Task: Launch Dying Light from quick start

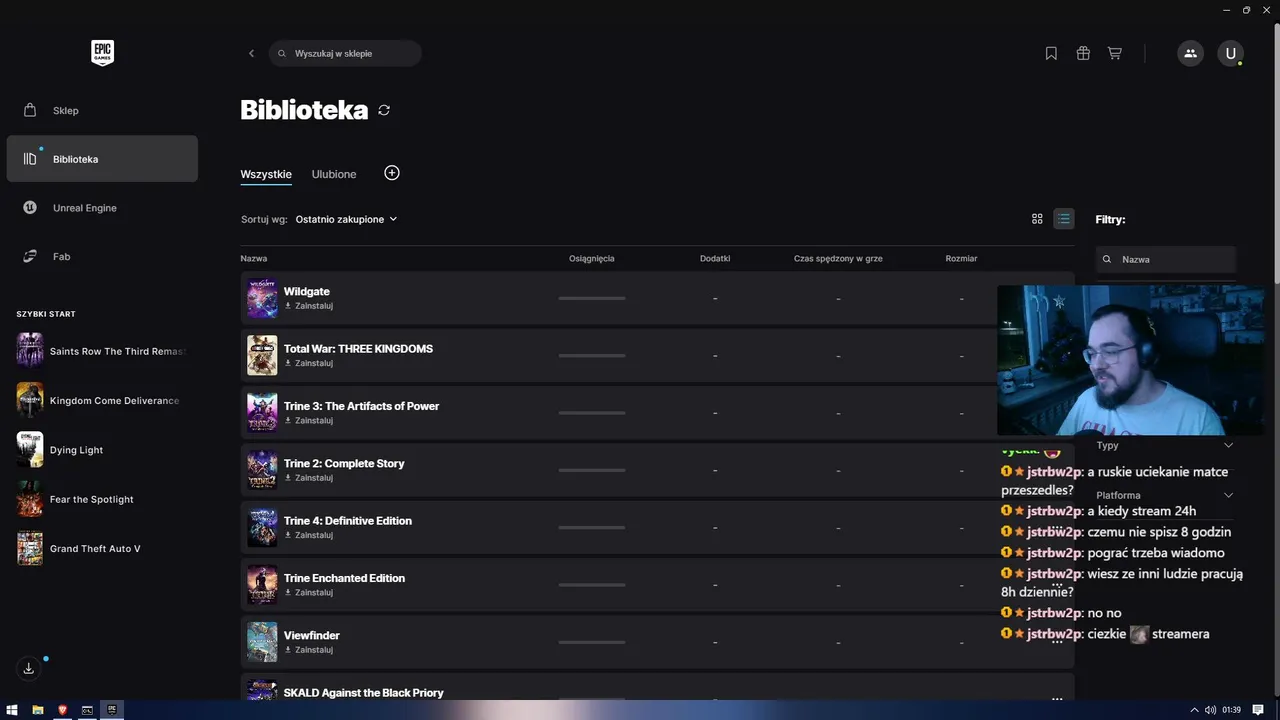Action: (76, 450)
